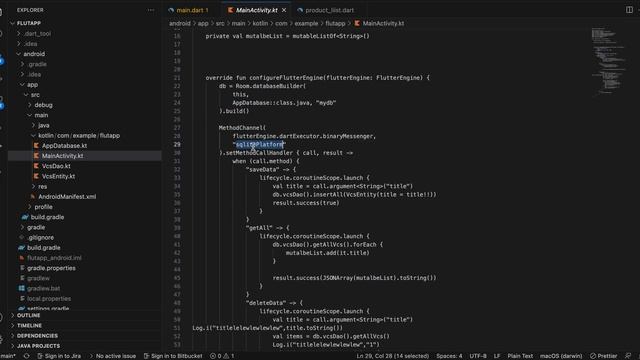Expand the OUTLINE section
The height and width of the screenshot is (360, 640).
(x=29, y=316)
